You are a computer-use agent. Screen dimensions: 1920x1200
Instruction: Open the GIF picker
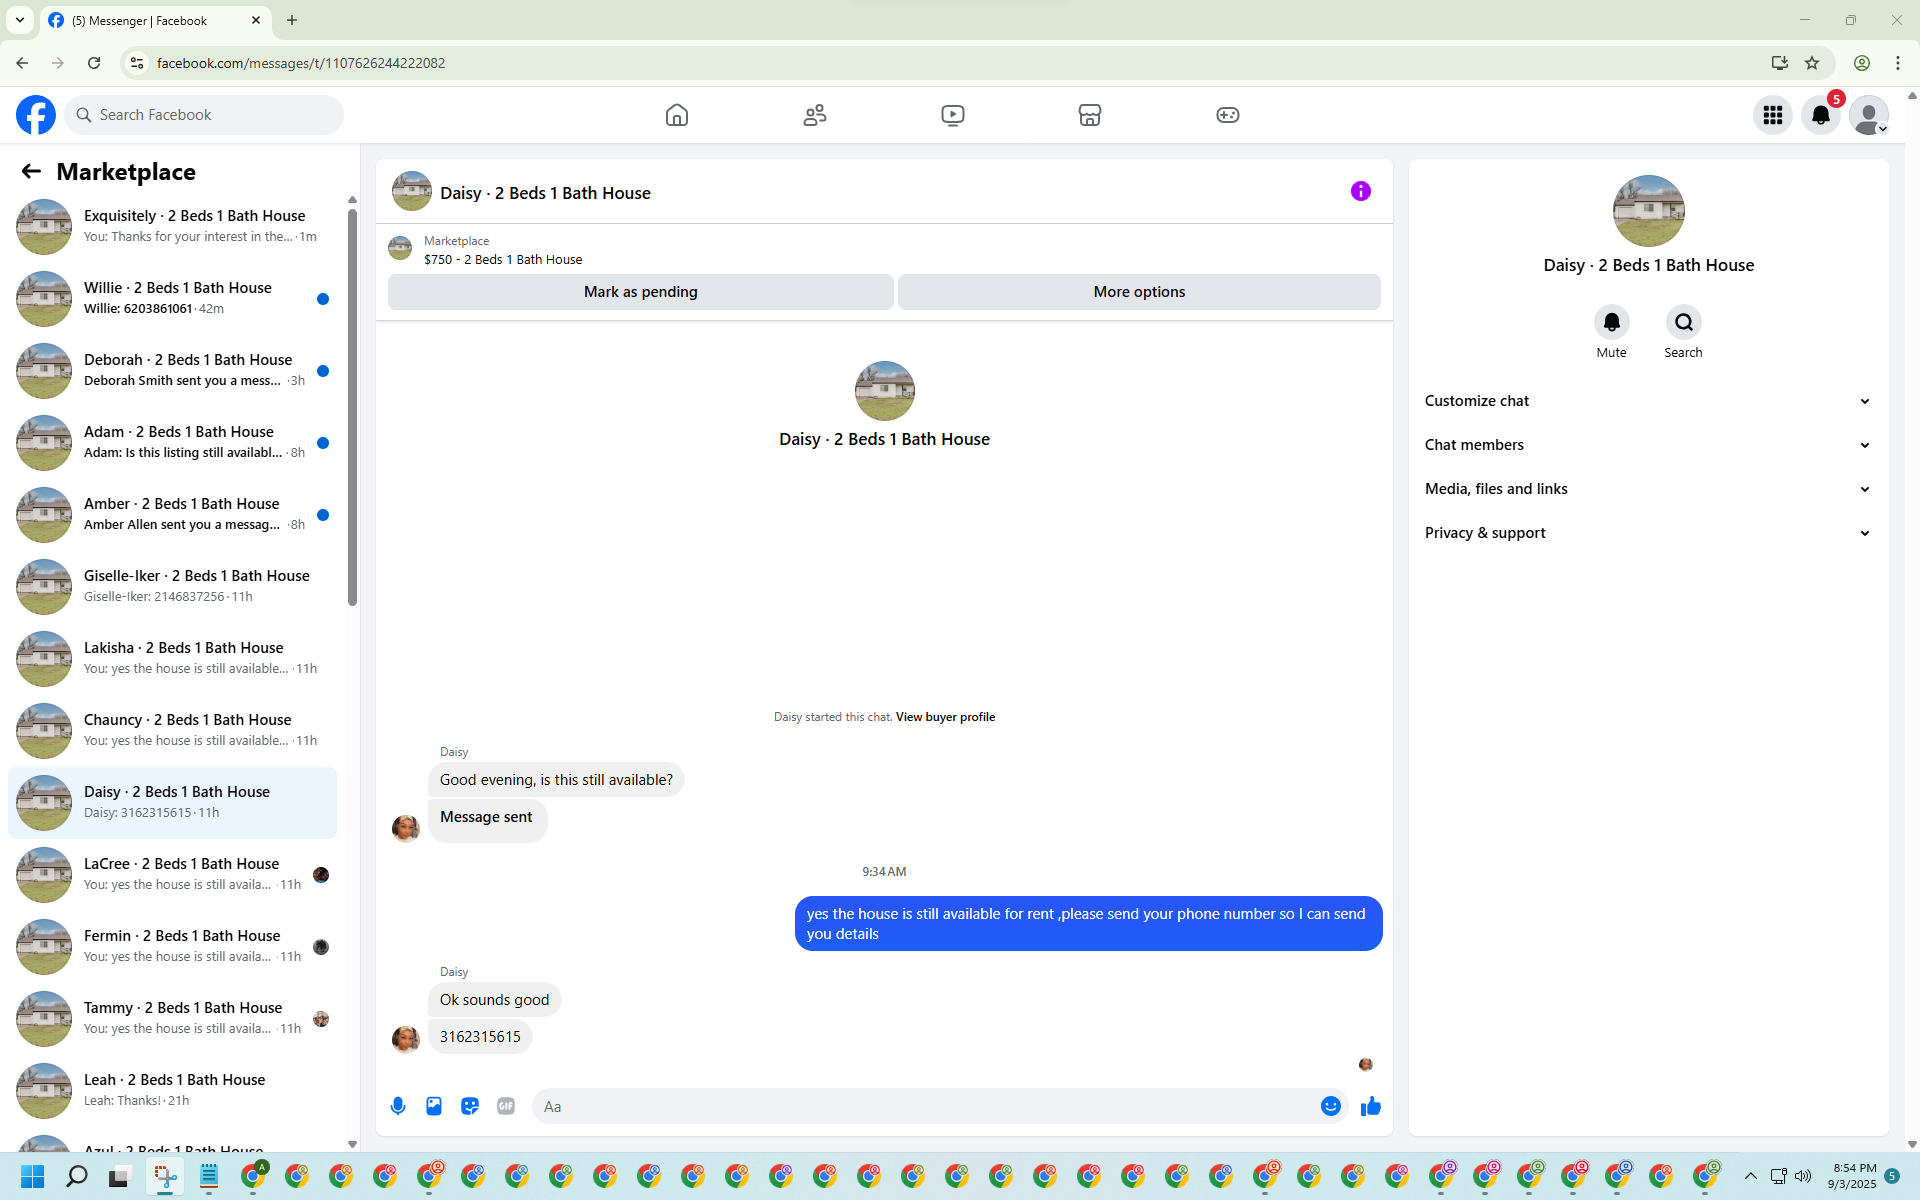tap(506, 1106)
